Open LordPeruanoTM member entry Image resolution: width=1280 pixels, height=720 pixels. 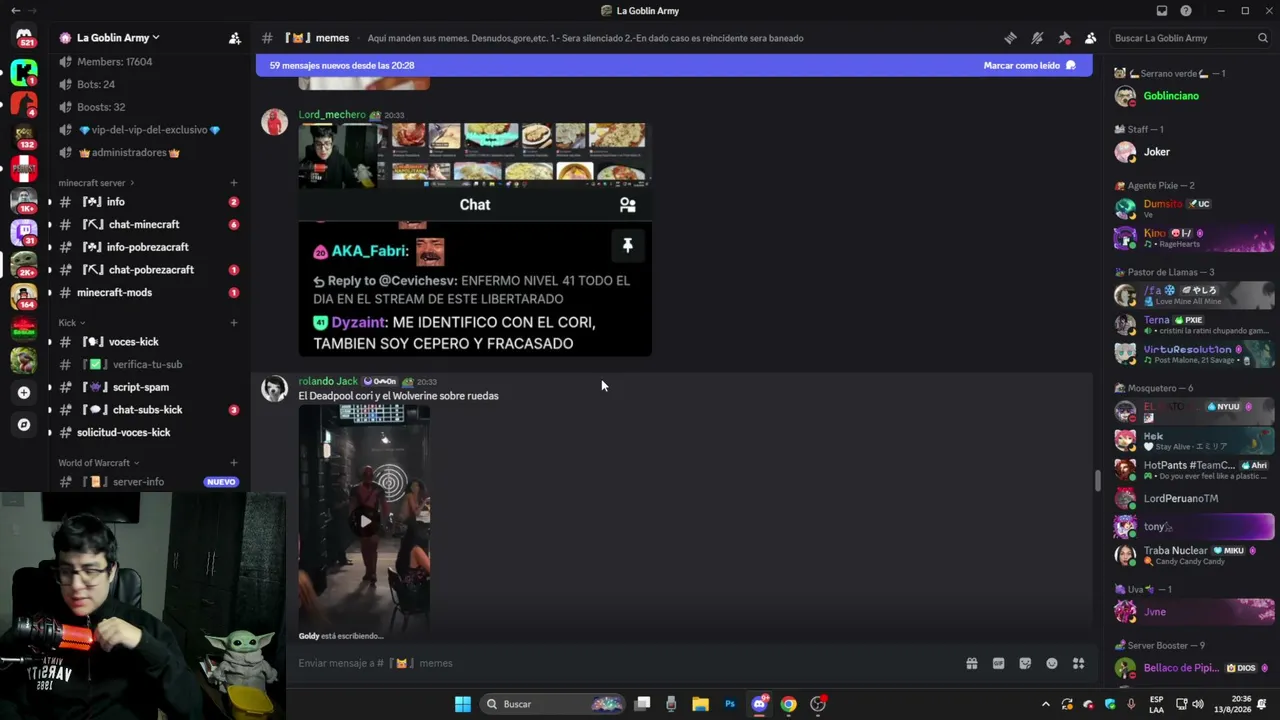coord(1194,499)
